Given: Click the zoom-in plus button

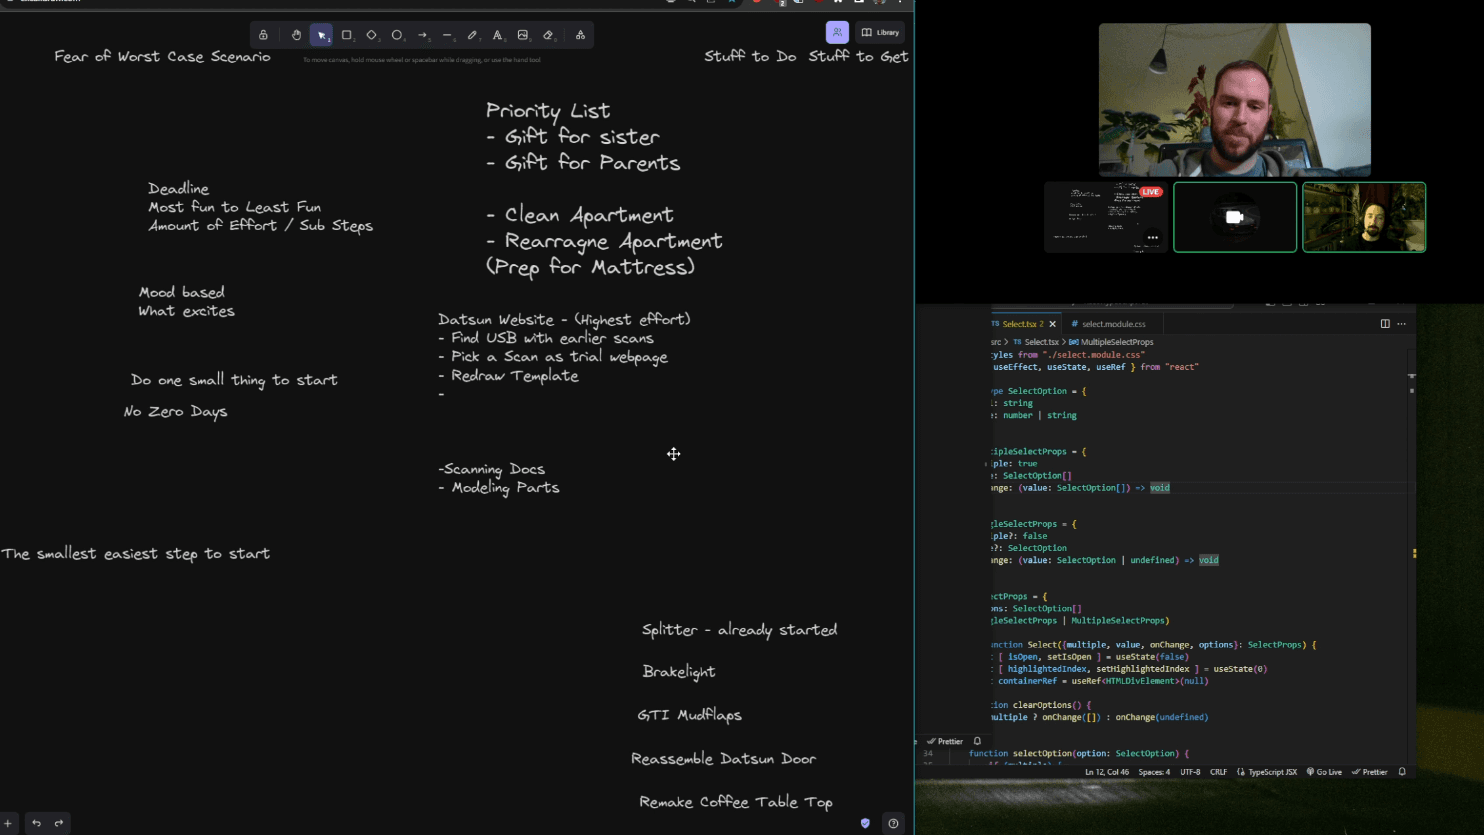Looking at the screenshot, I should (8, 823).
